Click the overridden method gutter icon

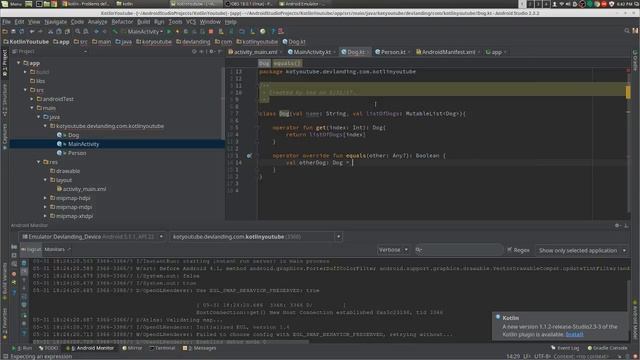pyautogui.click(x=249, y=156)
